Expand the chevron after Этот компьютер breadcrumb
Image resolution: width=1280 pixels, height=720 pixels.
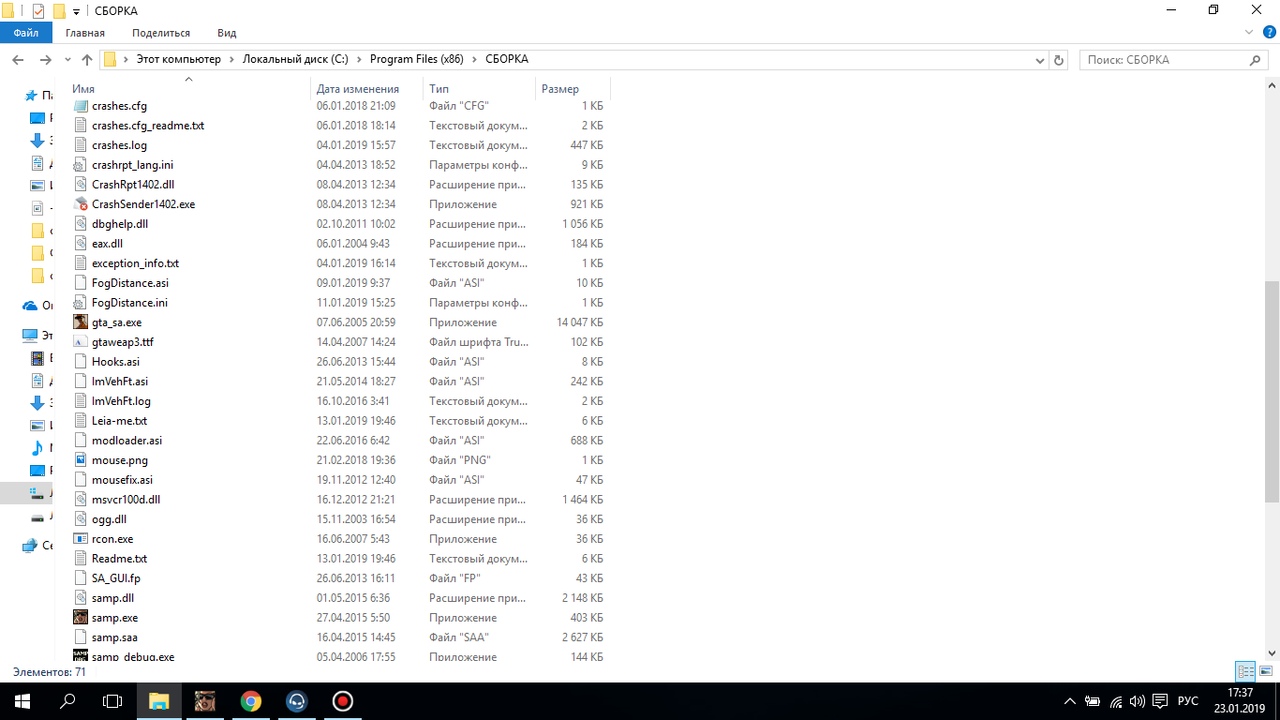(x=231, y=60)
